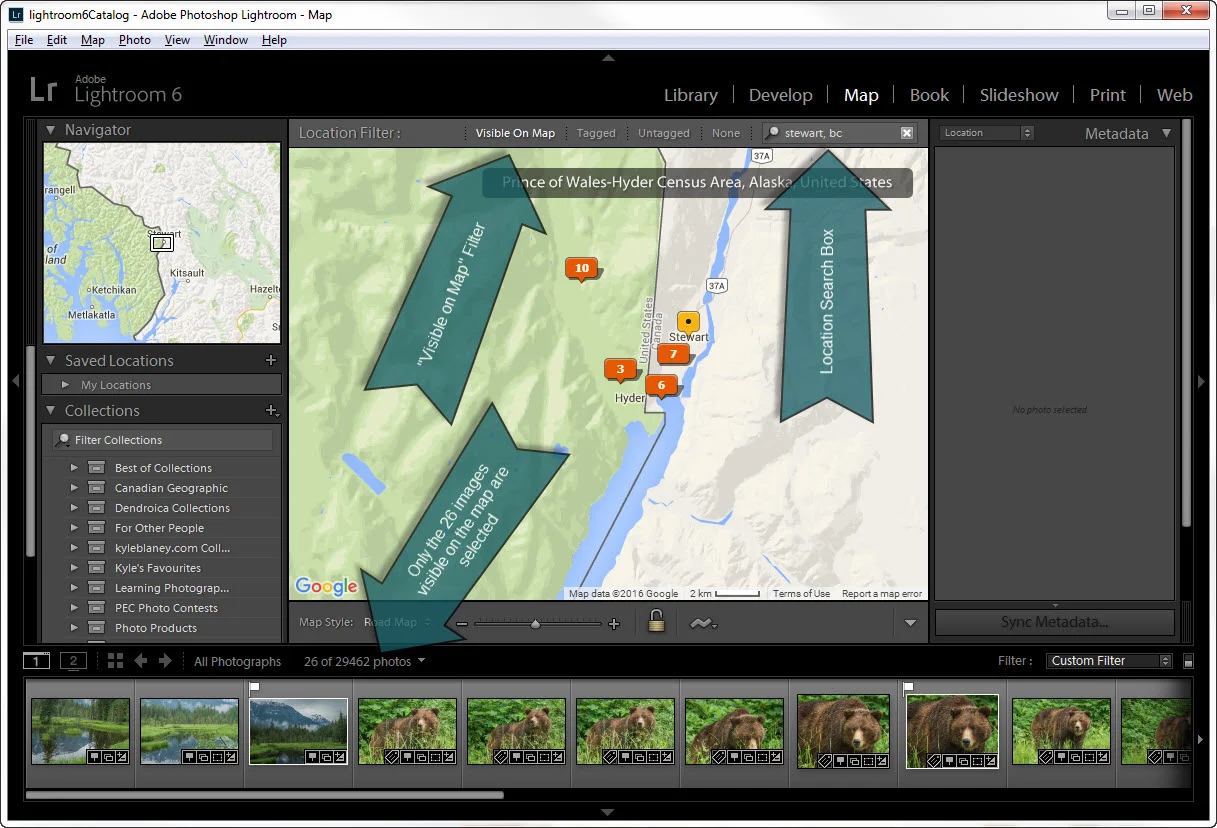Zoom out the map with minus icon
Screen dimensions: 1217x828
click(x=462, y=624)
